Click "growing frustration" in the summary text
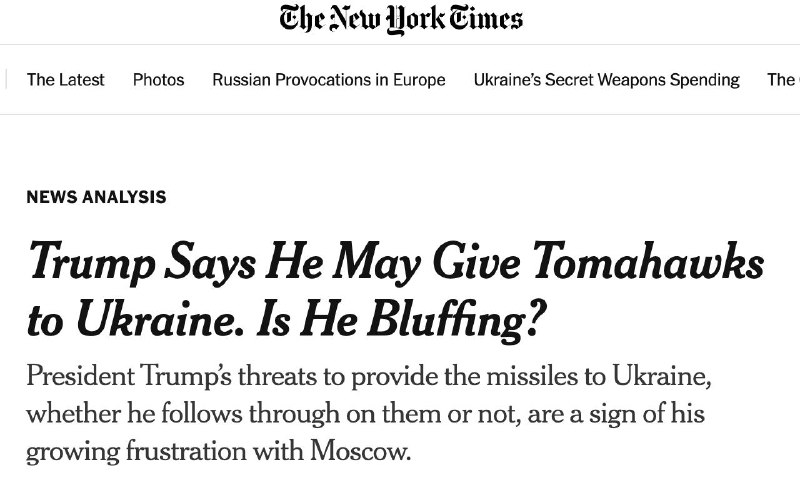The height and width of the screenshot is (500, 800). tap(124, 450)
